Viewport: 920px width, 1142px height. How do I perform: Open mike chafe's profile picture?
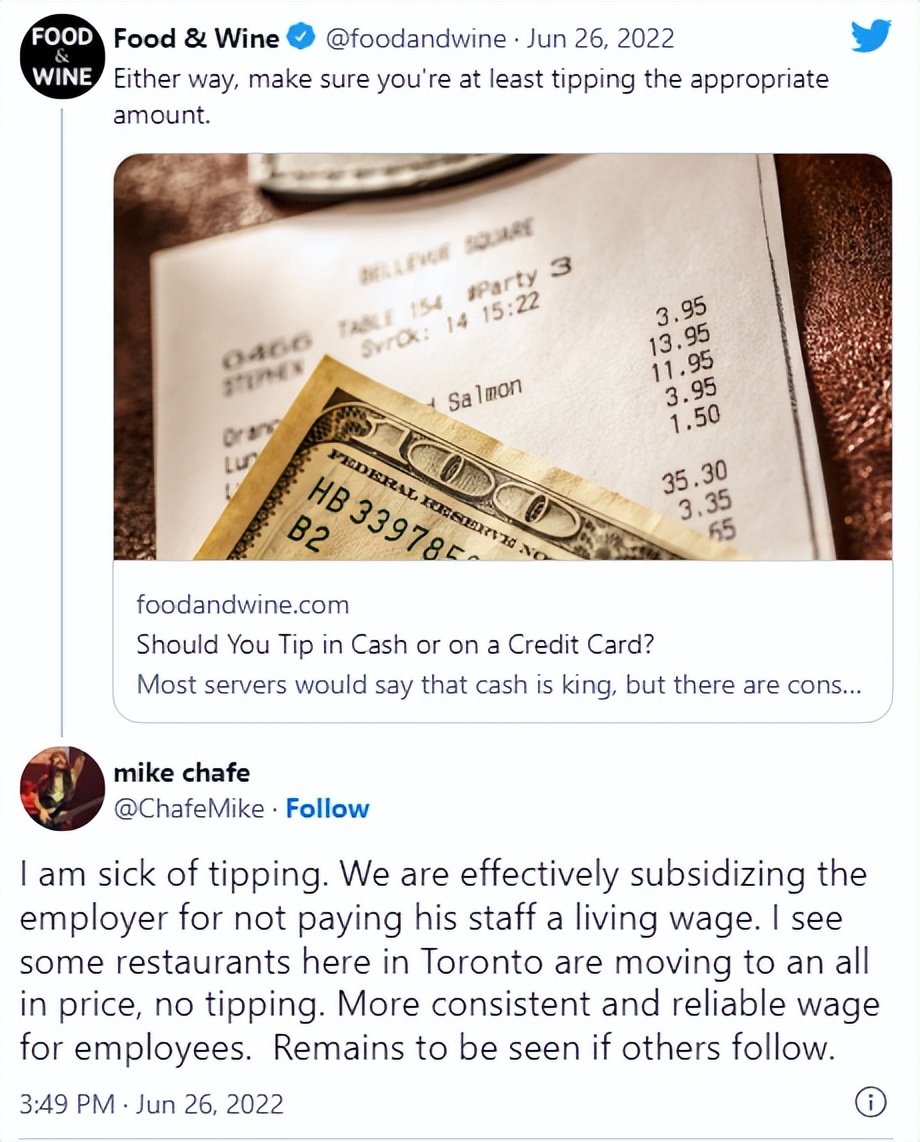tap(62, 788)
